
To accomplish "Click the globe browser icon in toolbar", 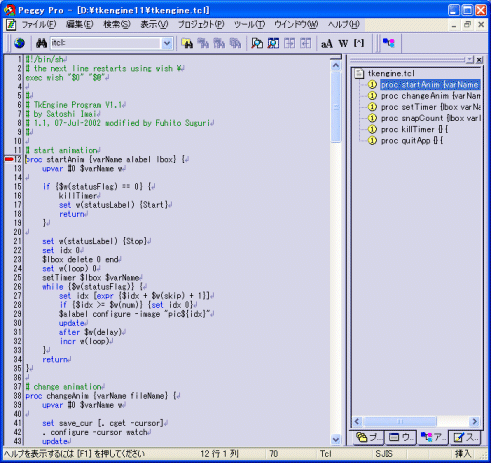I will tap(19, 43).
